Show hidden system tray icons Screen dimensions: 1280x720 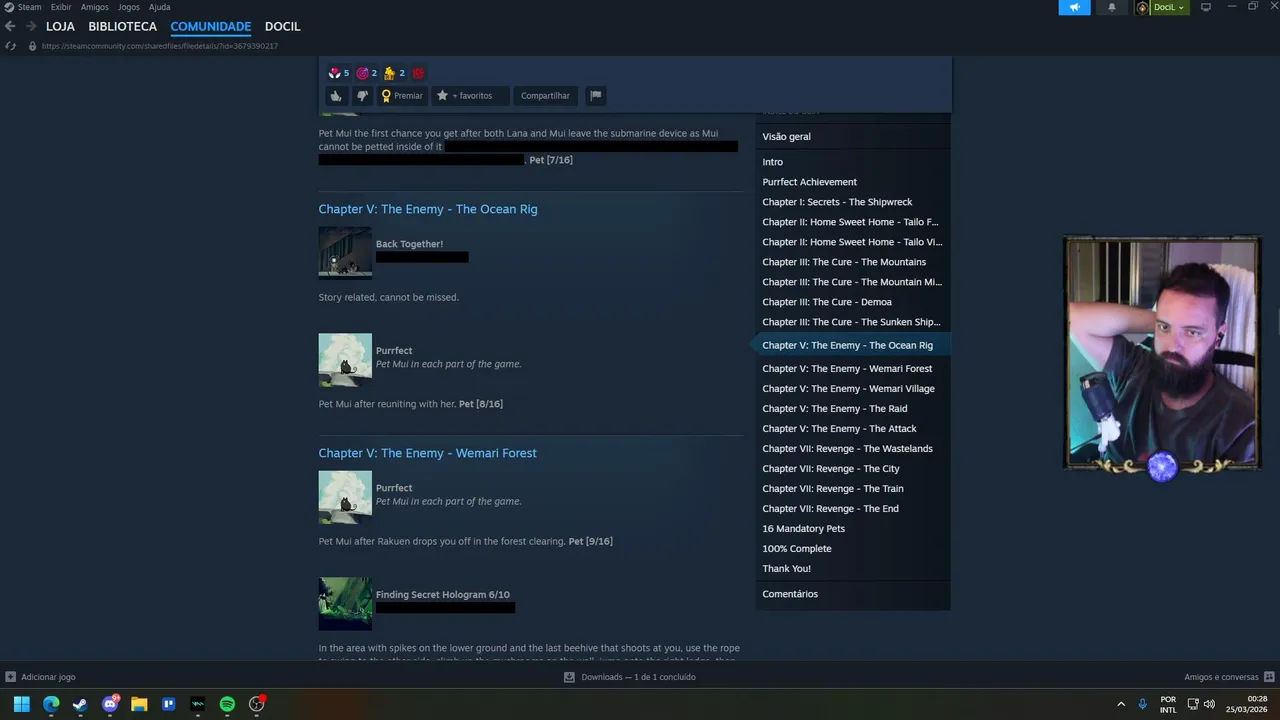pos(1120,704)
